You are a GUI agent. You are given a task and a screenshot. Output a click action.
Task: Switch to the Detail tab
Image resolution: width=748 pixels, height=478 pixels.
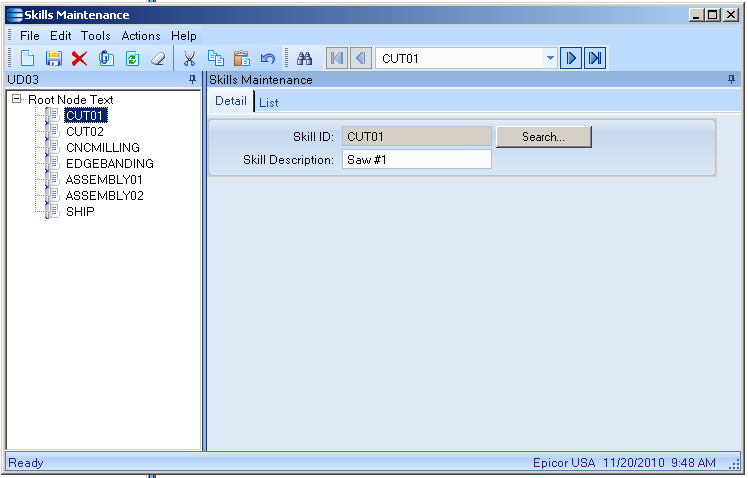tap(231, 101)
